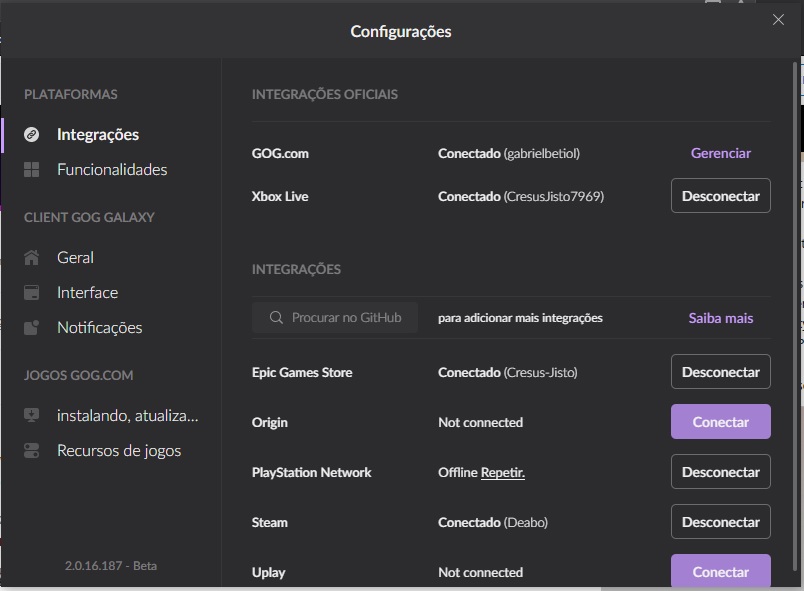Click the Geral home icon

(x=31, y=257)
